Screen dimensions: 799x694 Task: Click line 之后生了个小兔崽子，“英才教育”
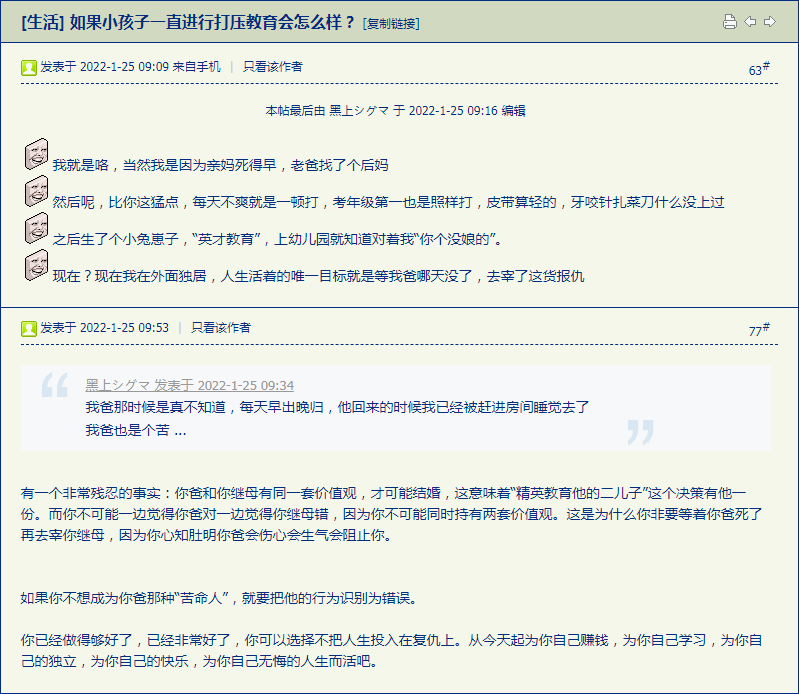pos(278,239)
